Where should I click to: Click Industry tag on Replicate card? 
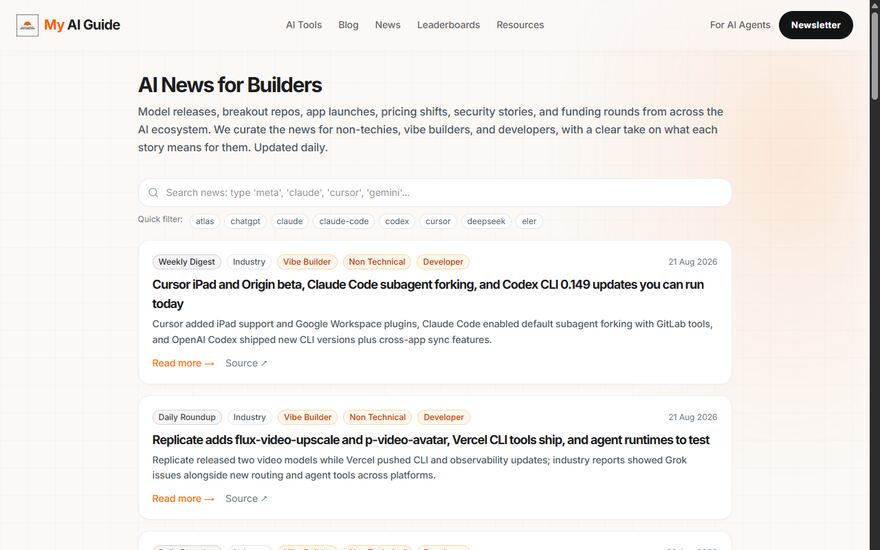250,417
